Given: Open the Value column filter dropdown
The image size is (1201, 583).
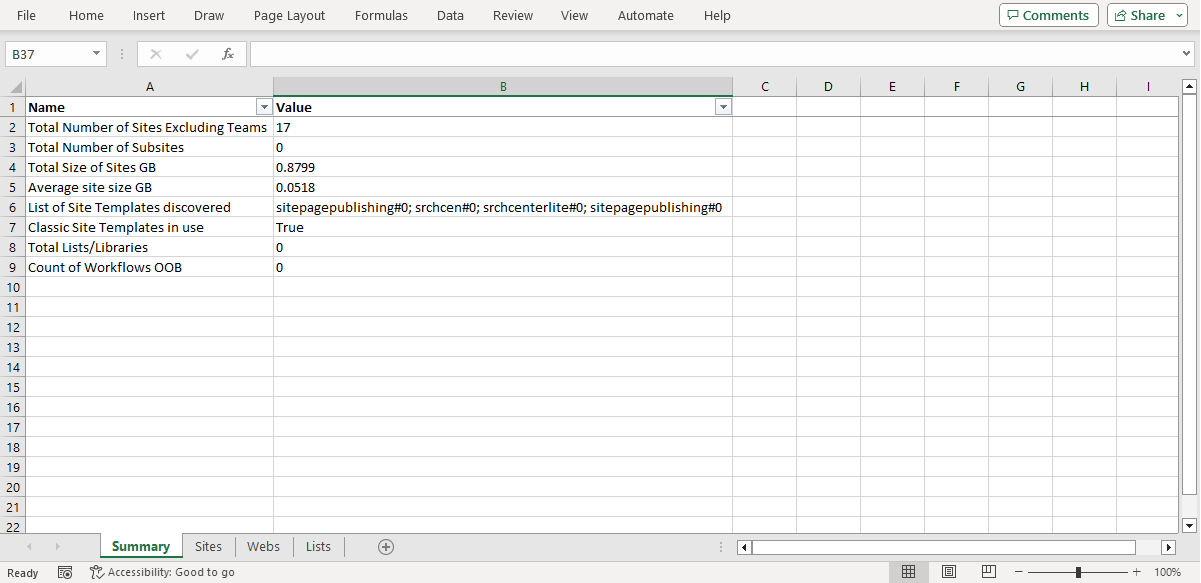Looking at the screenshot, I should pos(723,107).
